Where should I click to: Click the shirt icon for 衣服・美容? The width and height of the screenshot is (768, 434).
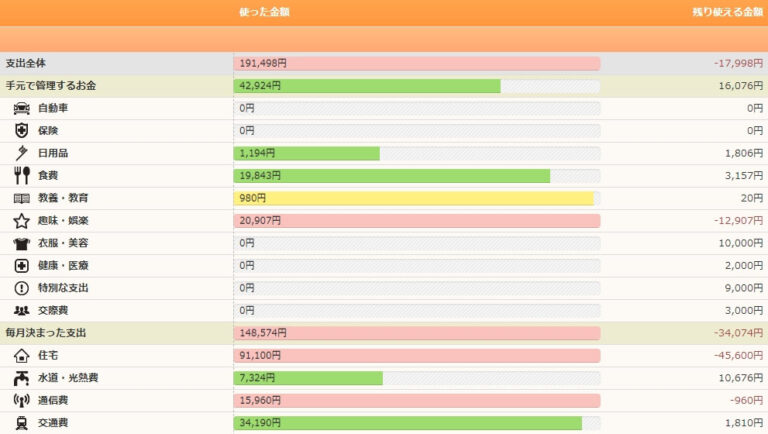(x=22, y=243)
